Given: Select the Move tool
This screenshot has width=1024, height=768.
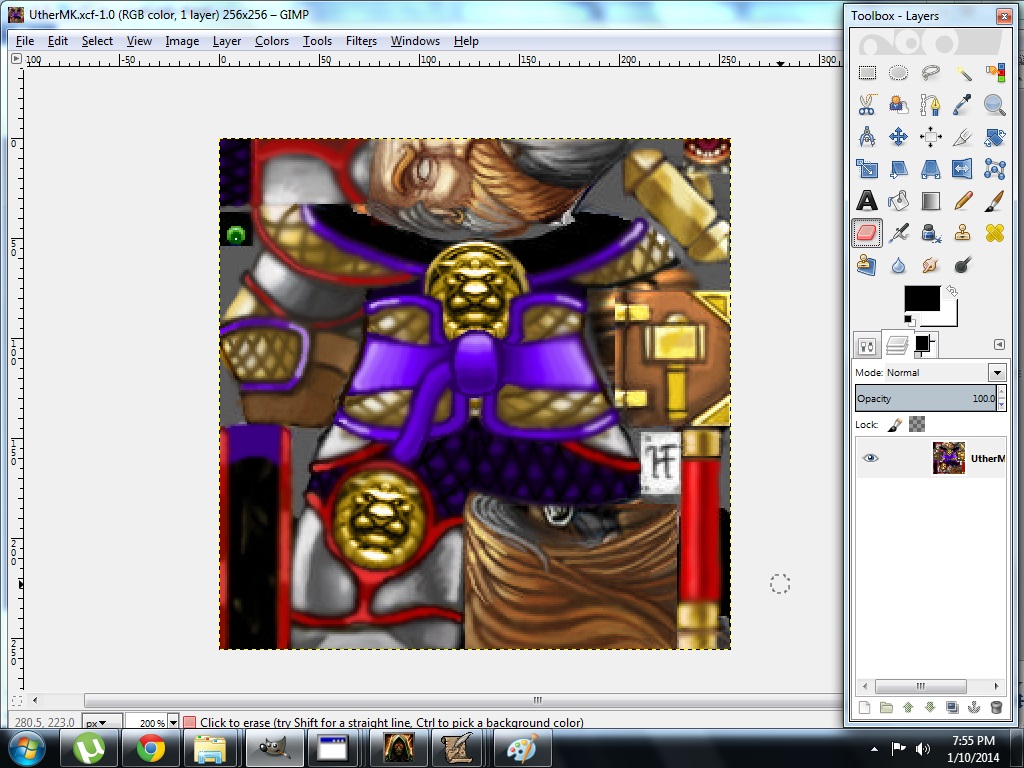Looking at the screenshot, I should [x=899, y=136].
